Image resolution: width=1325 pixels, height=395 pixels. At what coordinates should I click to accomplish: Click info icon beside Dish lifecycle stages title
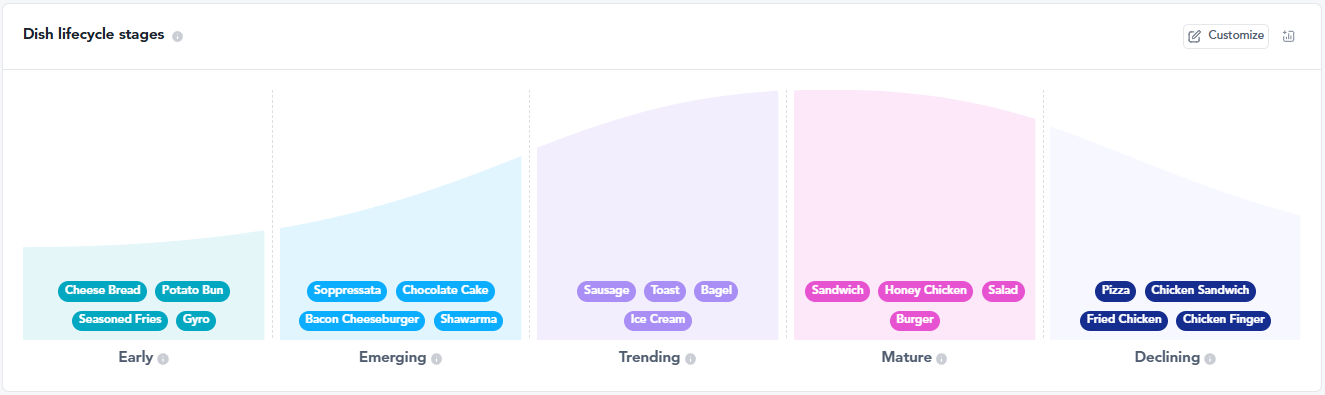pyautogui.click(x=177, y=37)
